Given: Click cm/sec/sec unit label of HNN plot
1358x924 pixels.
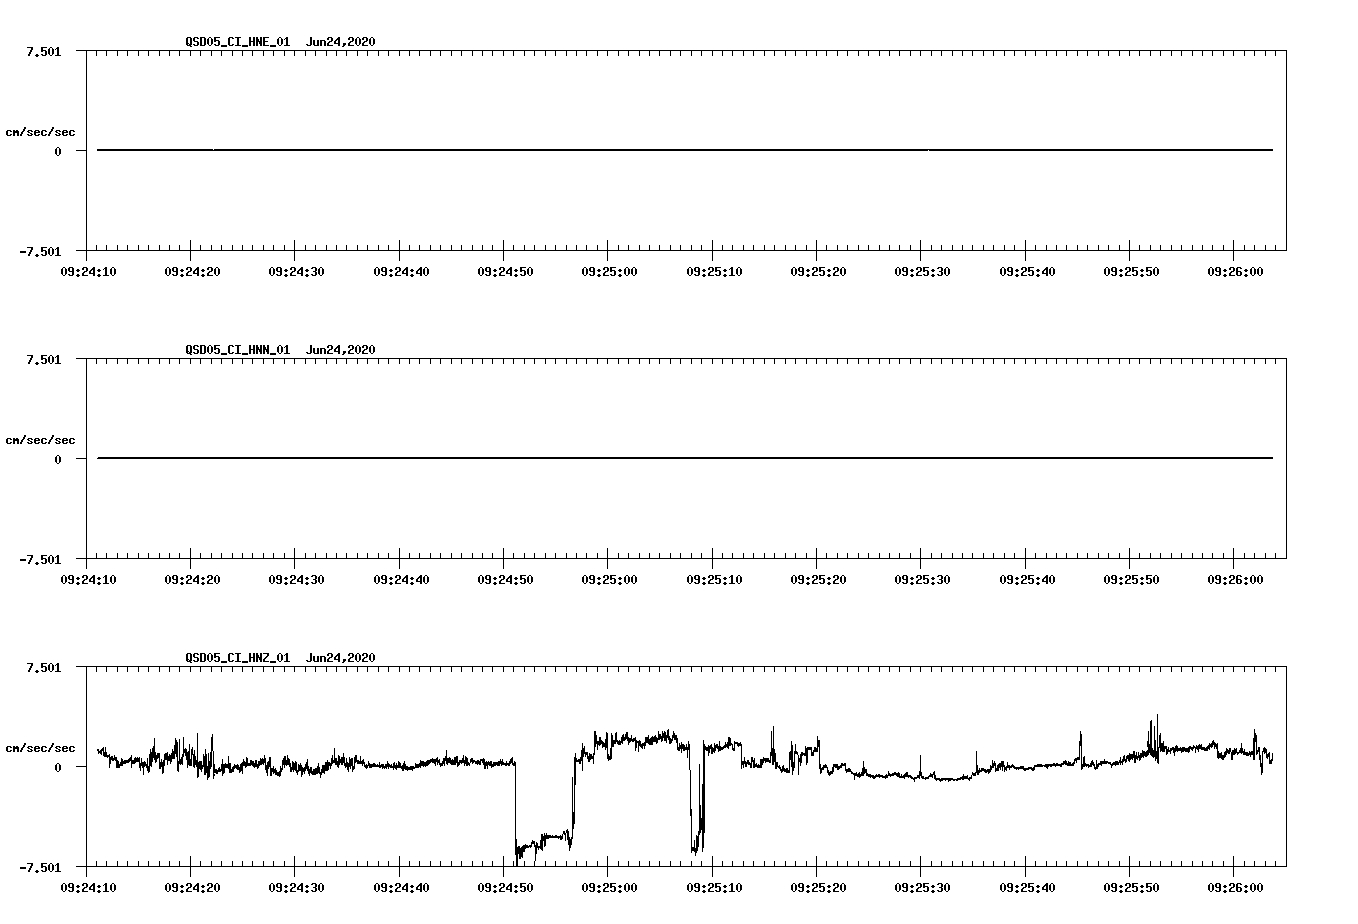Looking at the screenshot, I should [x=40, y=440].
